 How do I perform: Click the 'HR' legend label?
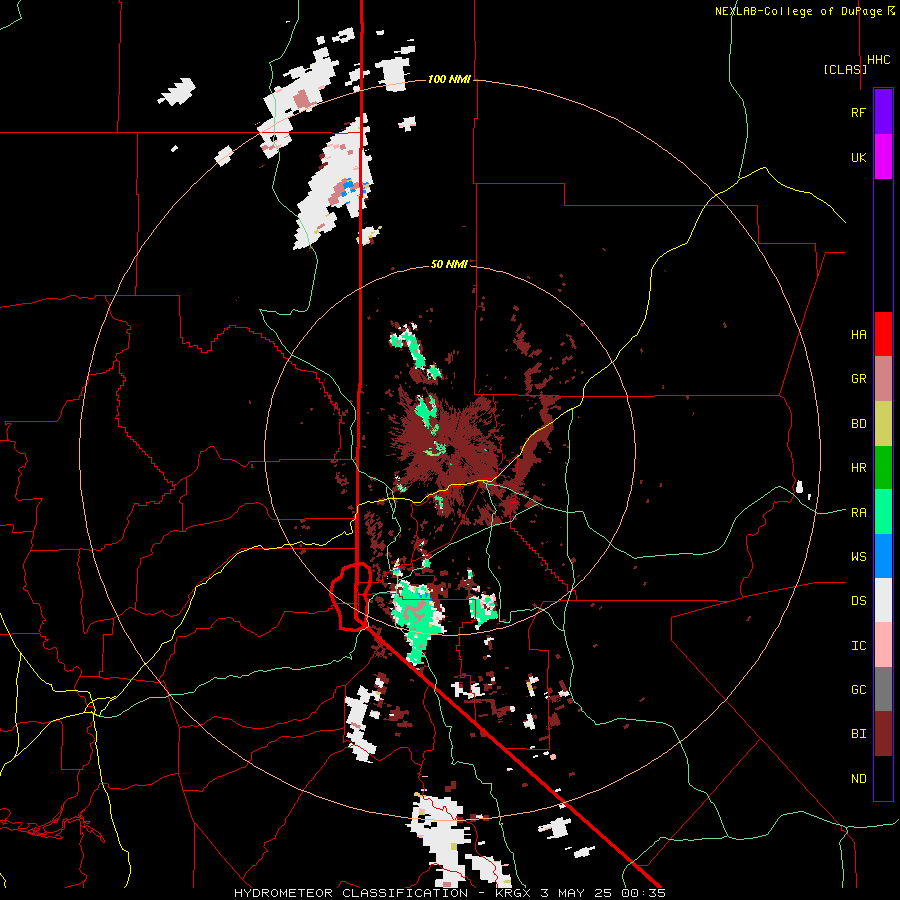click(858, 468)
